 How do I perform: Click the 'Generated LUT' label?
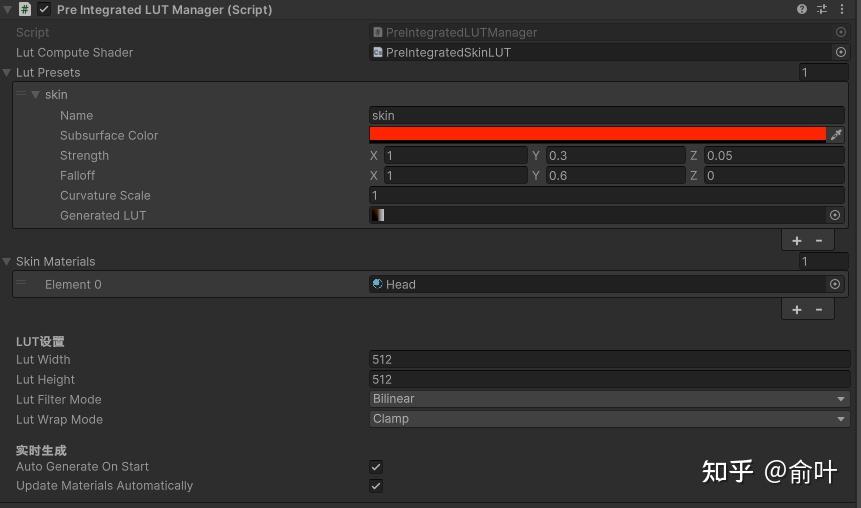click(103, 215)
